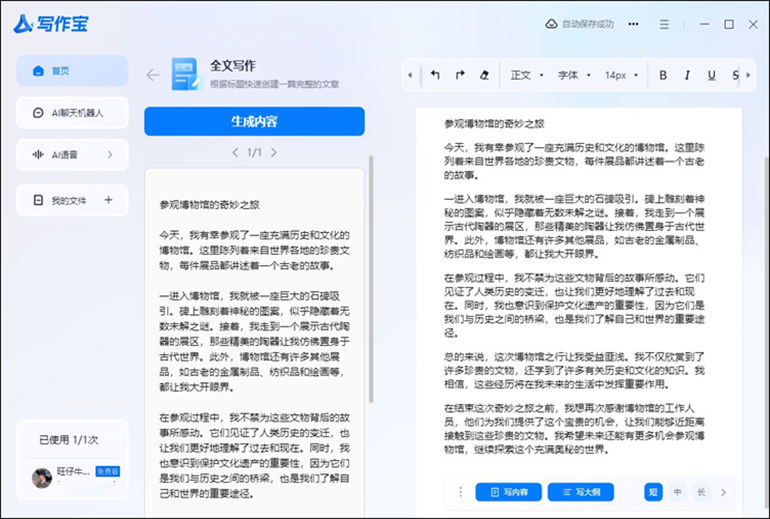Clear formatting with eraser icon
The image size is (770, 519).
click(484, 75)
